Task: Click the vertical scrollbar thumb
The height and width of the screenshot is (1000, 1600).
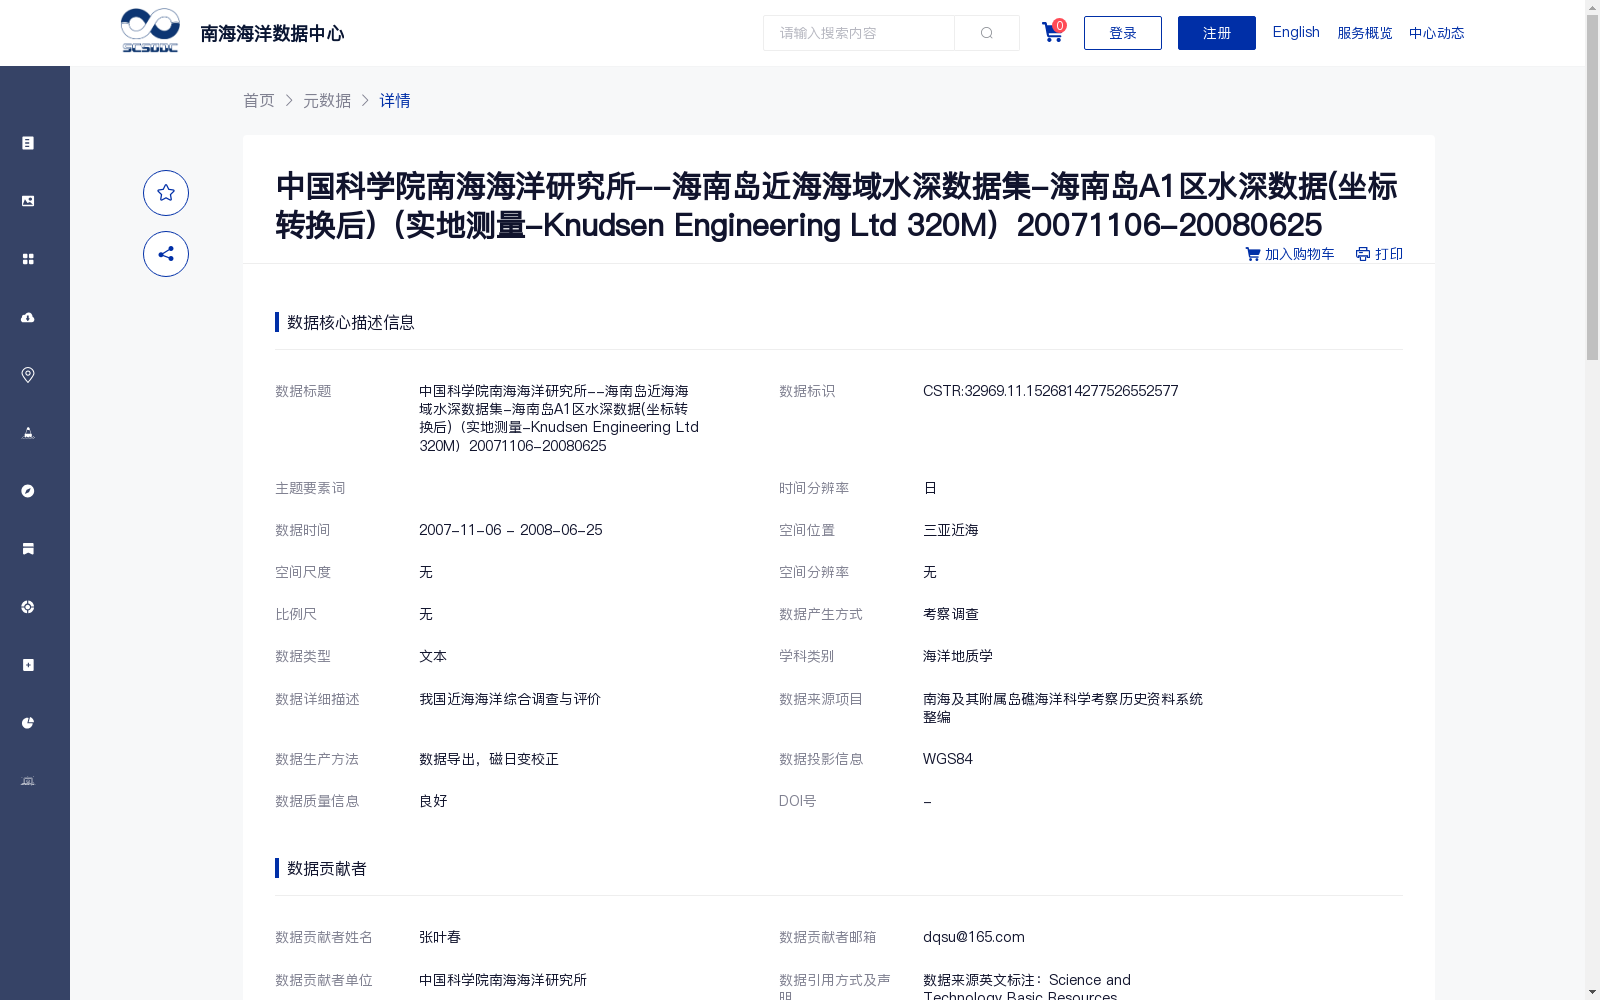Action: point(1593,185)
